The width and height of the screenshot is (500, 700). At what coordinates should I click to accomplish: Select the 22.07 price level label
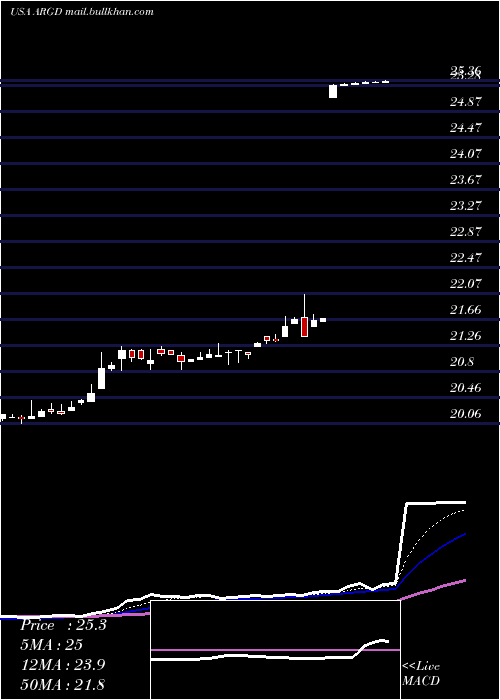pos(466,283)
